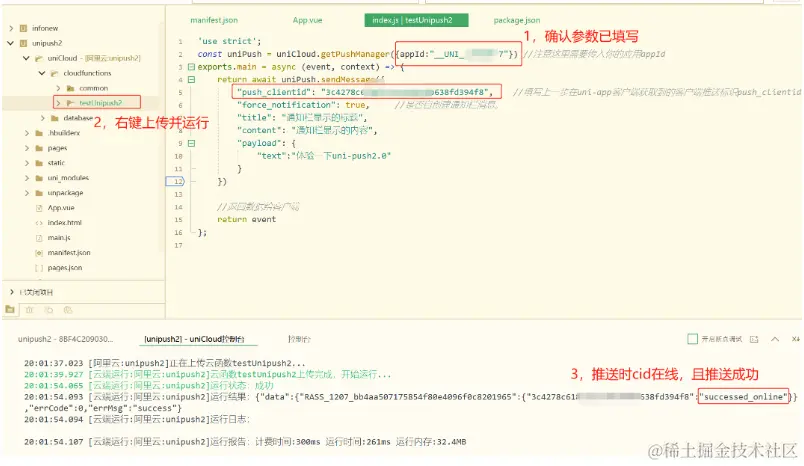Expand the .hbuilderx folder chevron

pyautogui.click(x=27, y=133)
